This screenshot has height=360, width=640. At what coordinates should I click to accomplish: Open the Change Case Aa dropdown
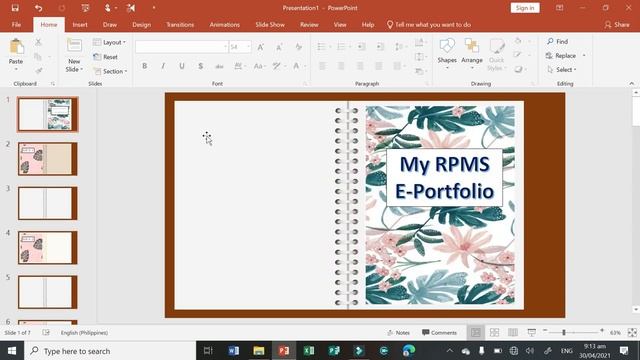(259, 66)
